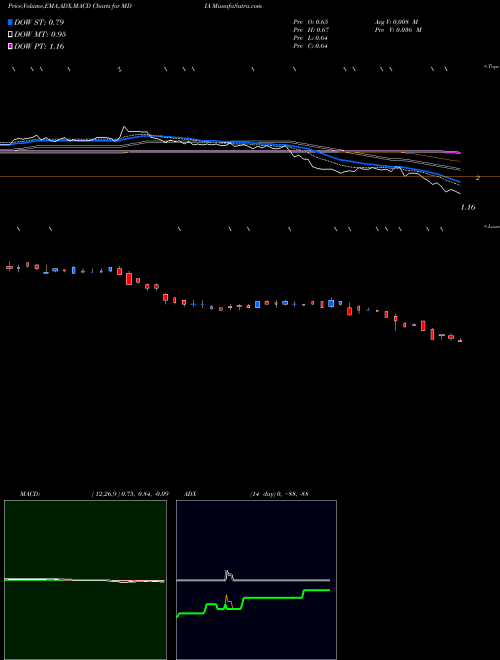This screenshot has width=500, height=660.
Task: Open the dark blue ADX indicator panel
Action: (x=256, y=580)
